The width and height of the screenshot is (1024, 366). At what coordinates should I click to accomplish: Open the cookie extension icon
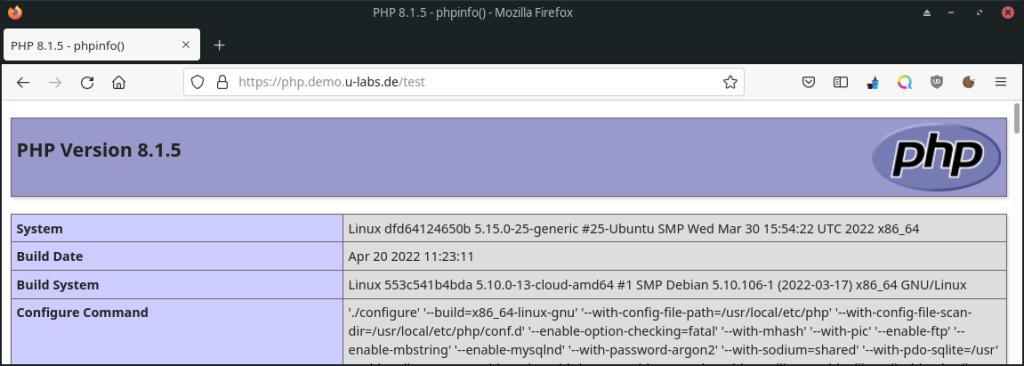click(x=968, y=82)
